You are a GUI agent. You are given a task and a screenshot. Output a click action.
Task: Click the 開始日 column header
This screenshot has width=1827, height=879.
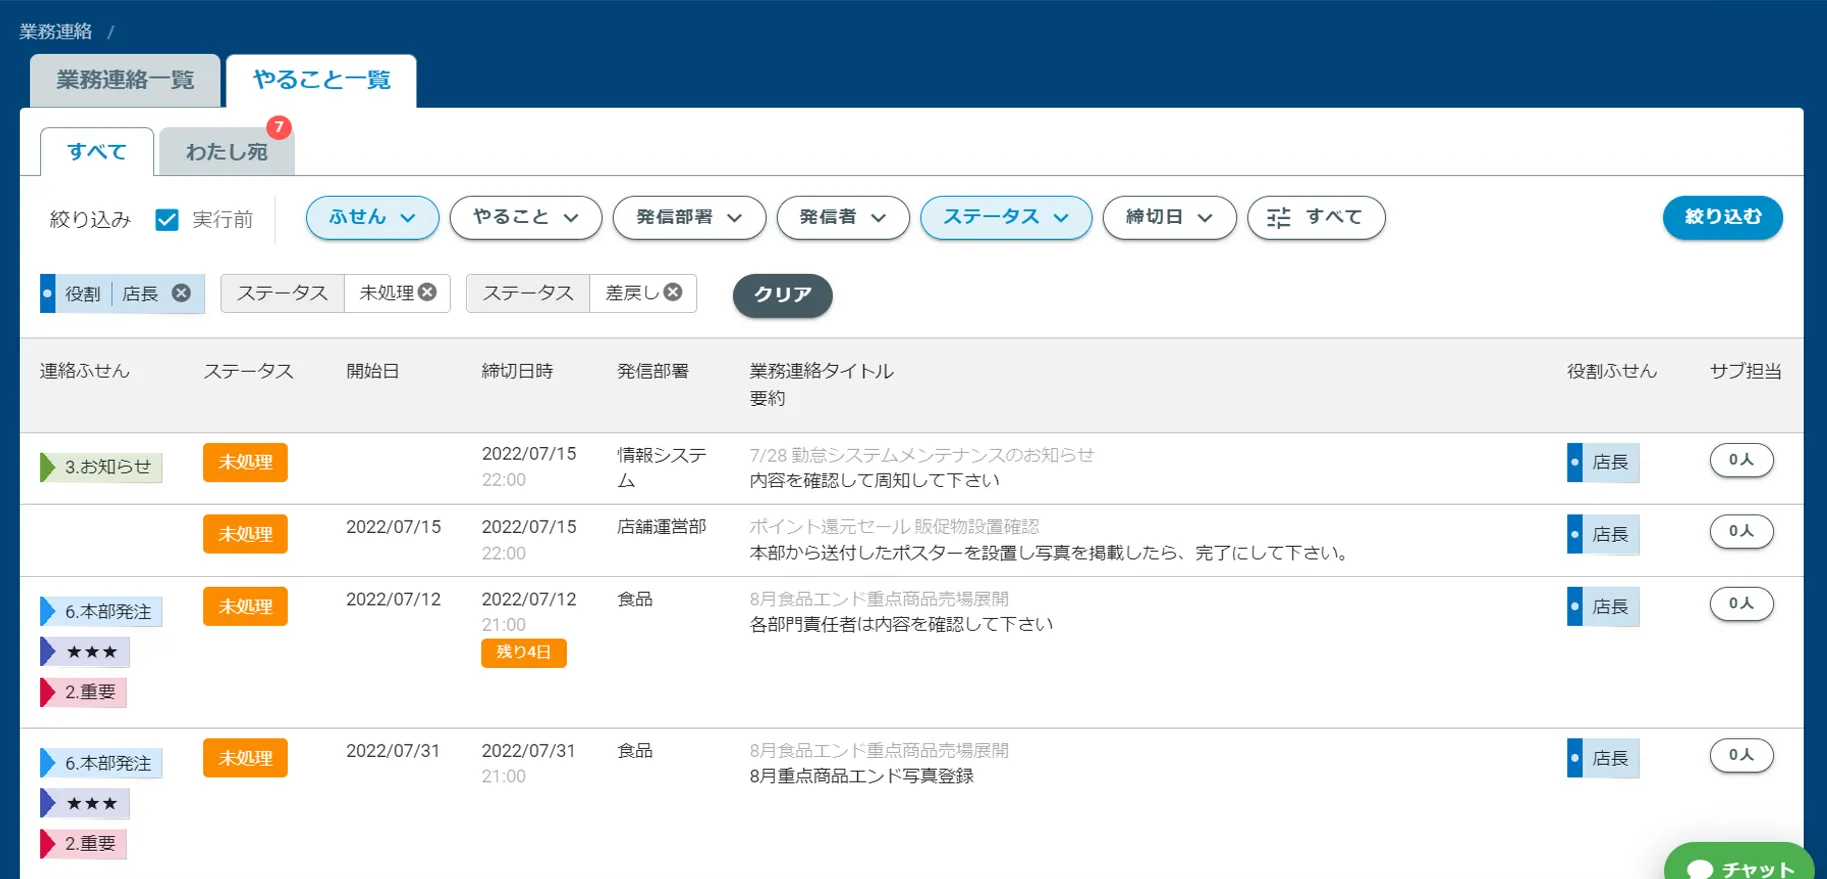point(373,371)
